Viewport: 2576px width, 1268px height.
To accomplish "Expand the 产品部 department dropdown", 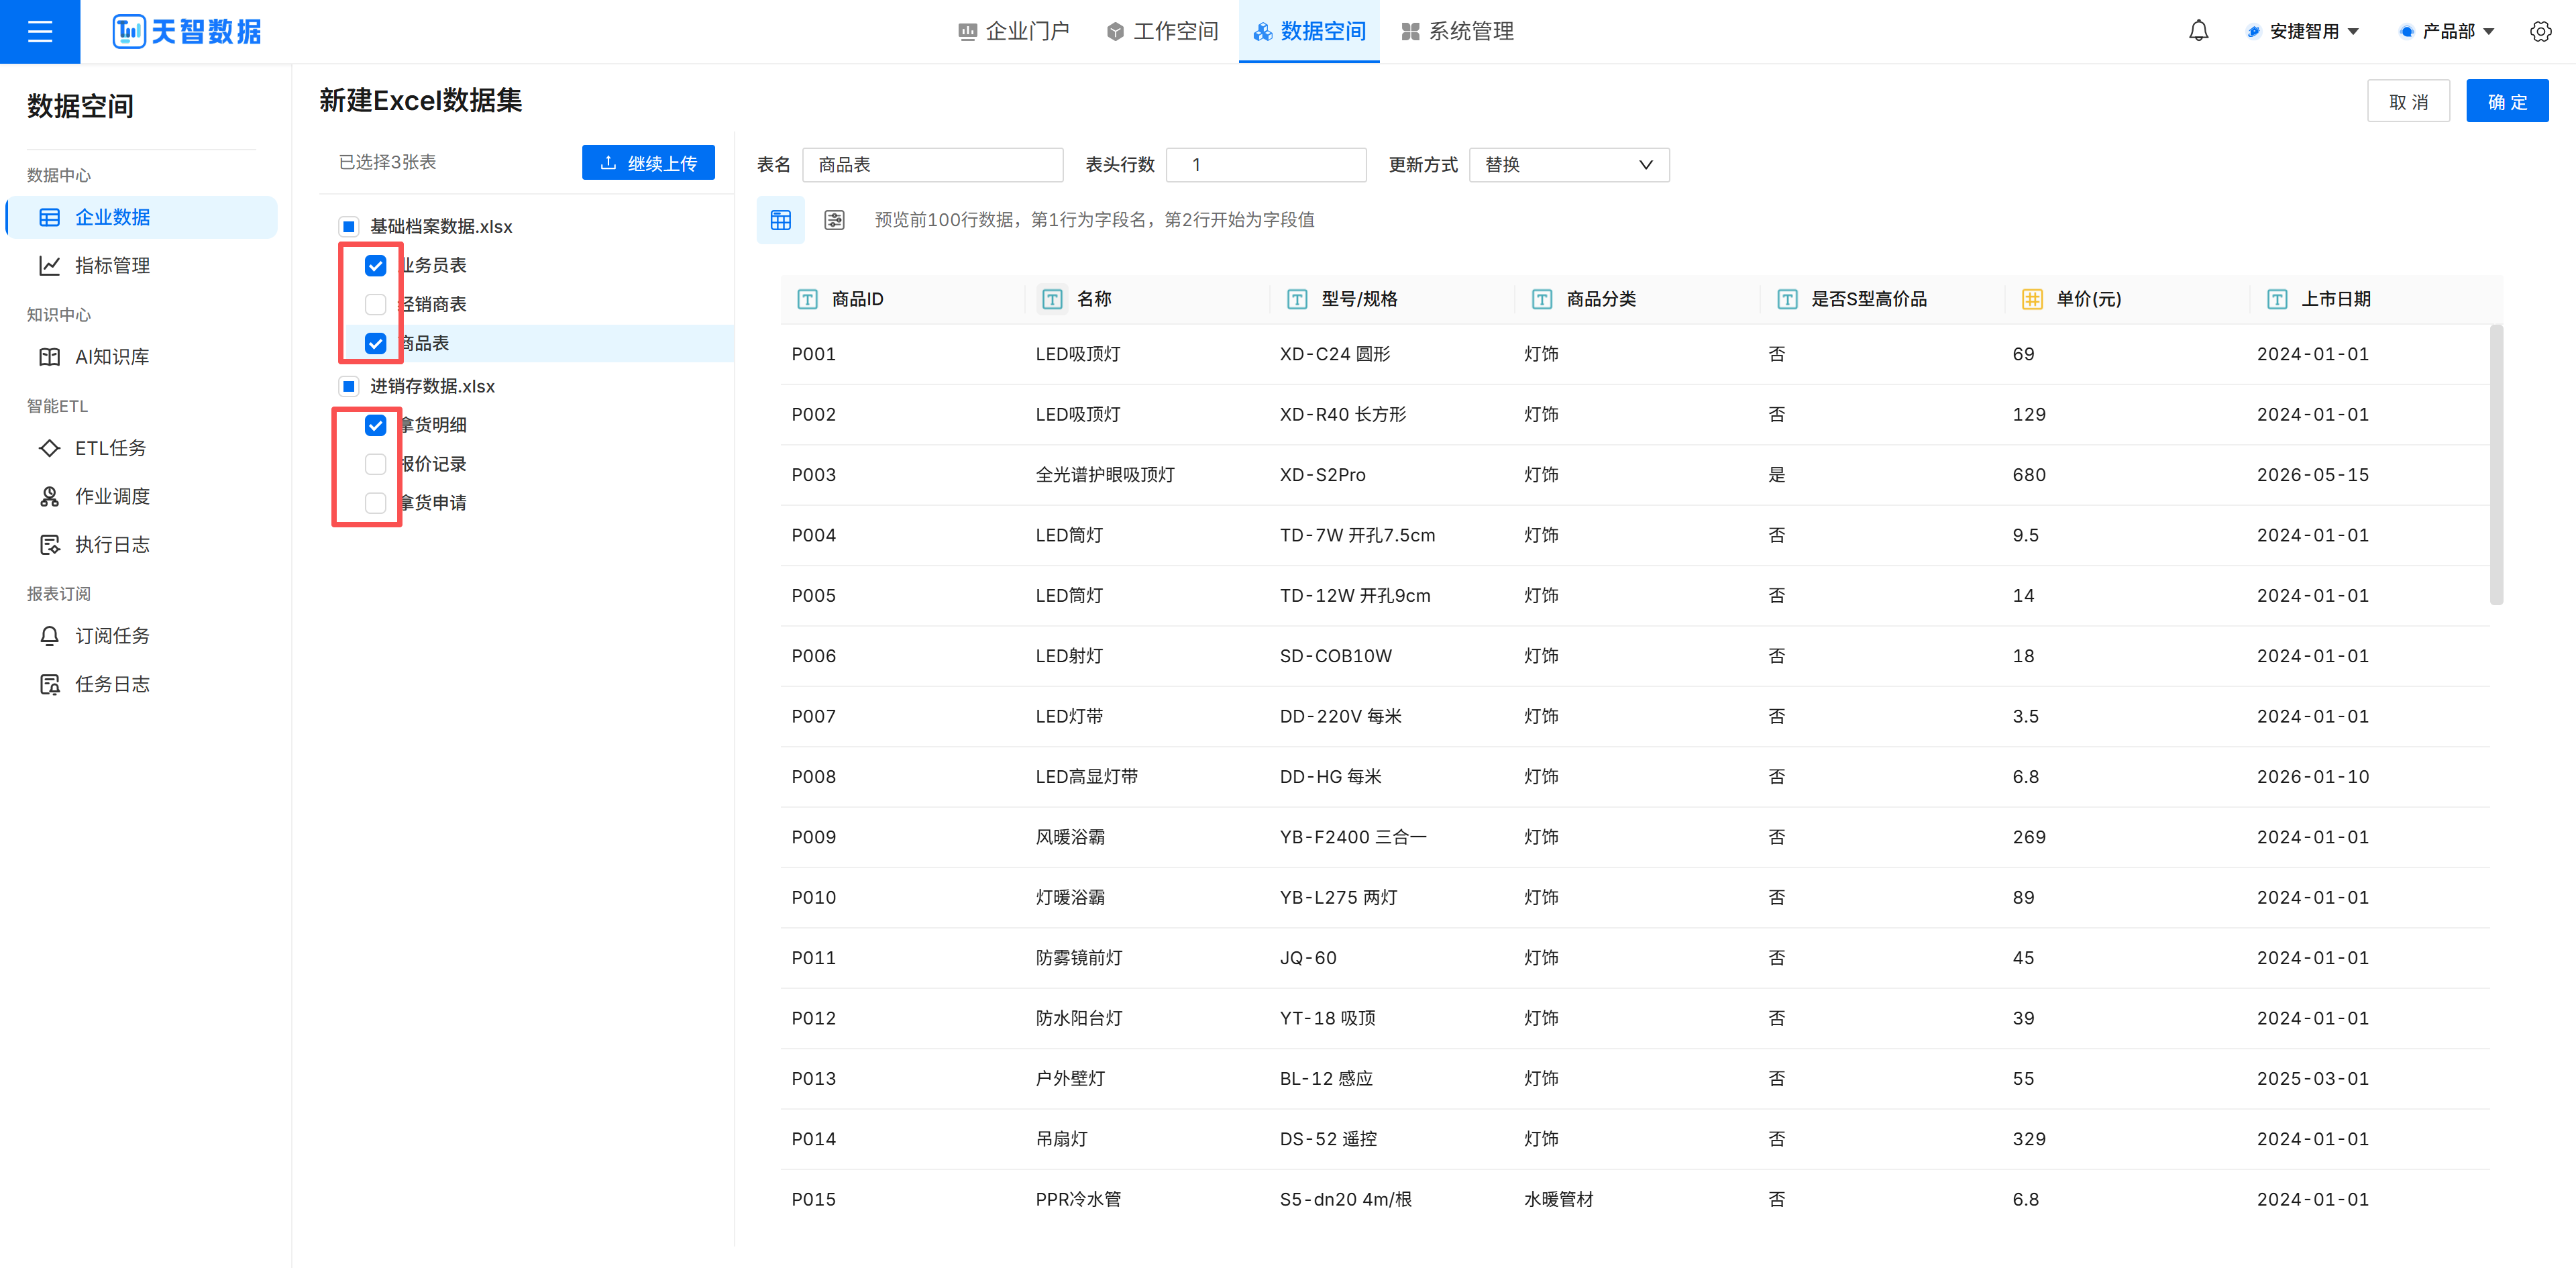I will coord(2447,31).
